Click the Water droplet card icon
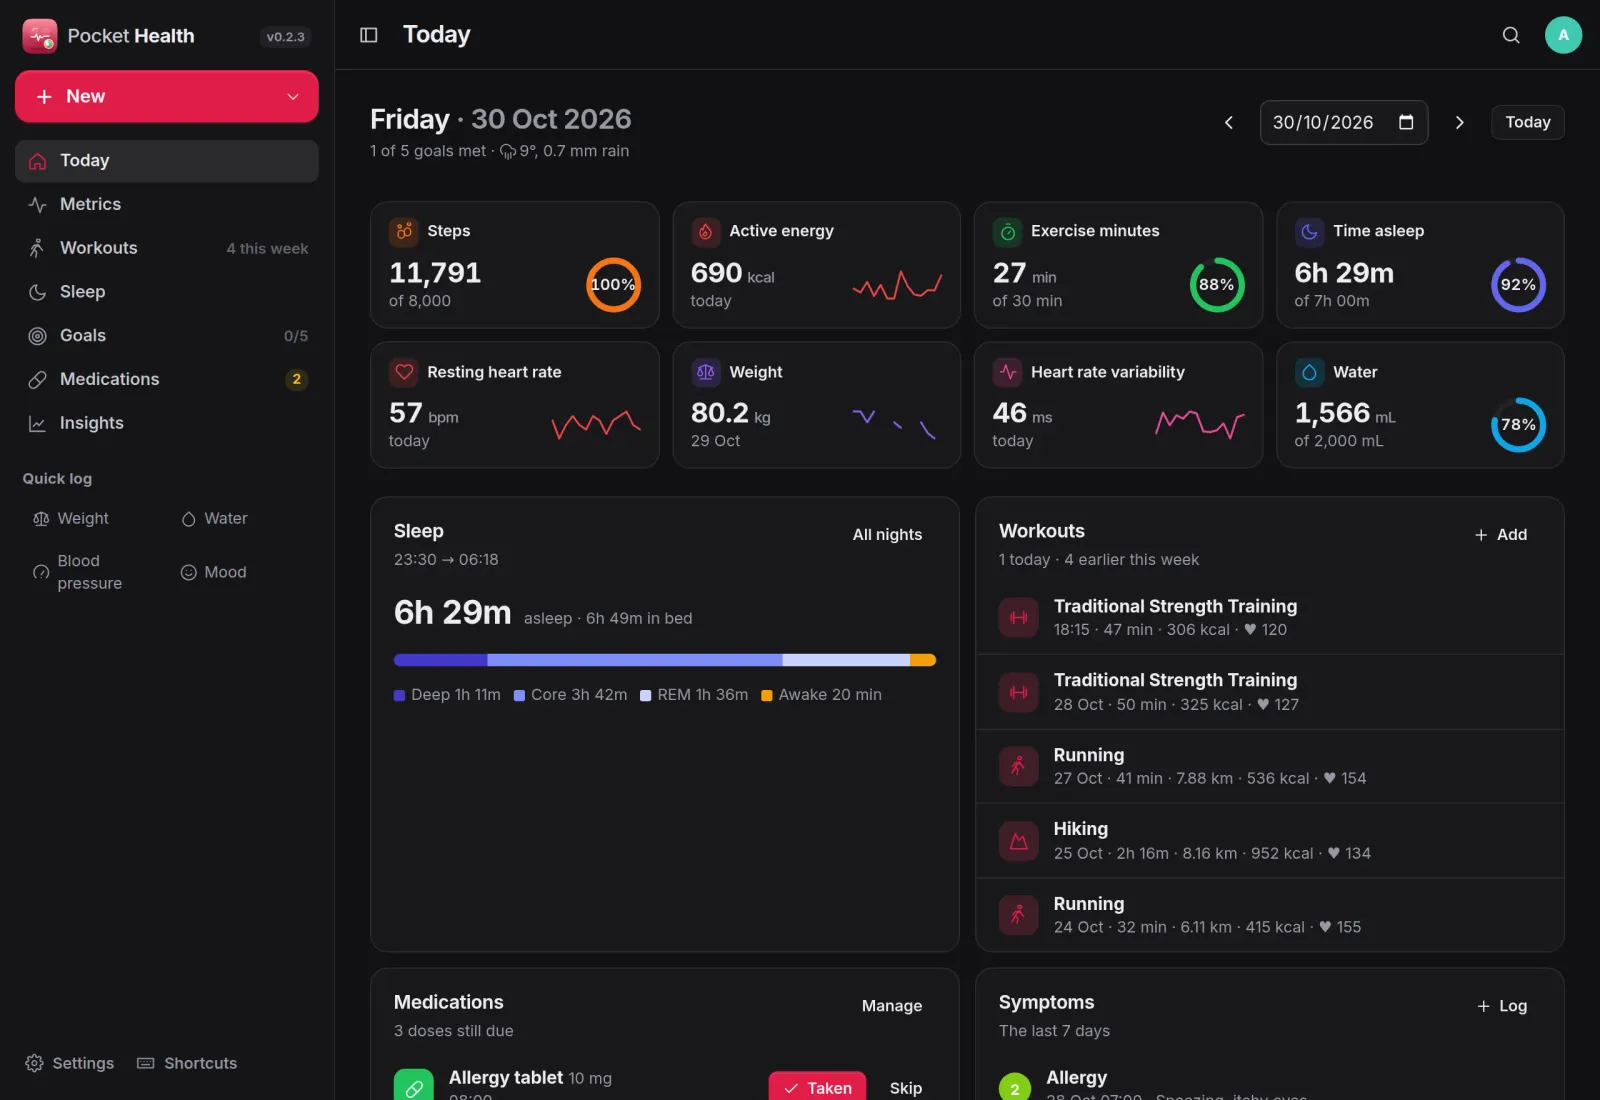Screen dimensions: 1600x1100 (1310, 372)
